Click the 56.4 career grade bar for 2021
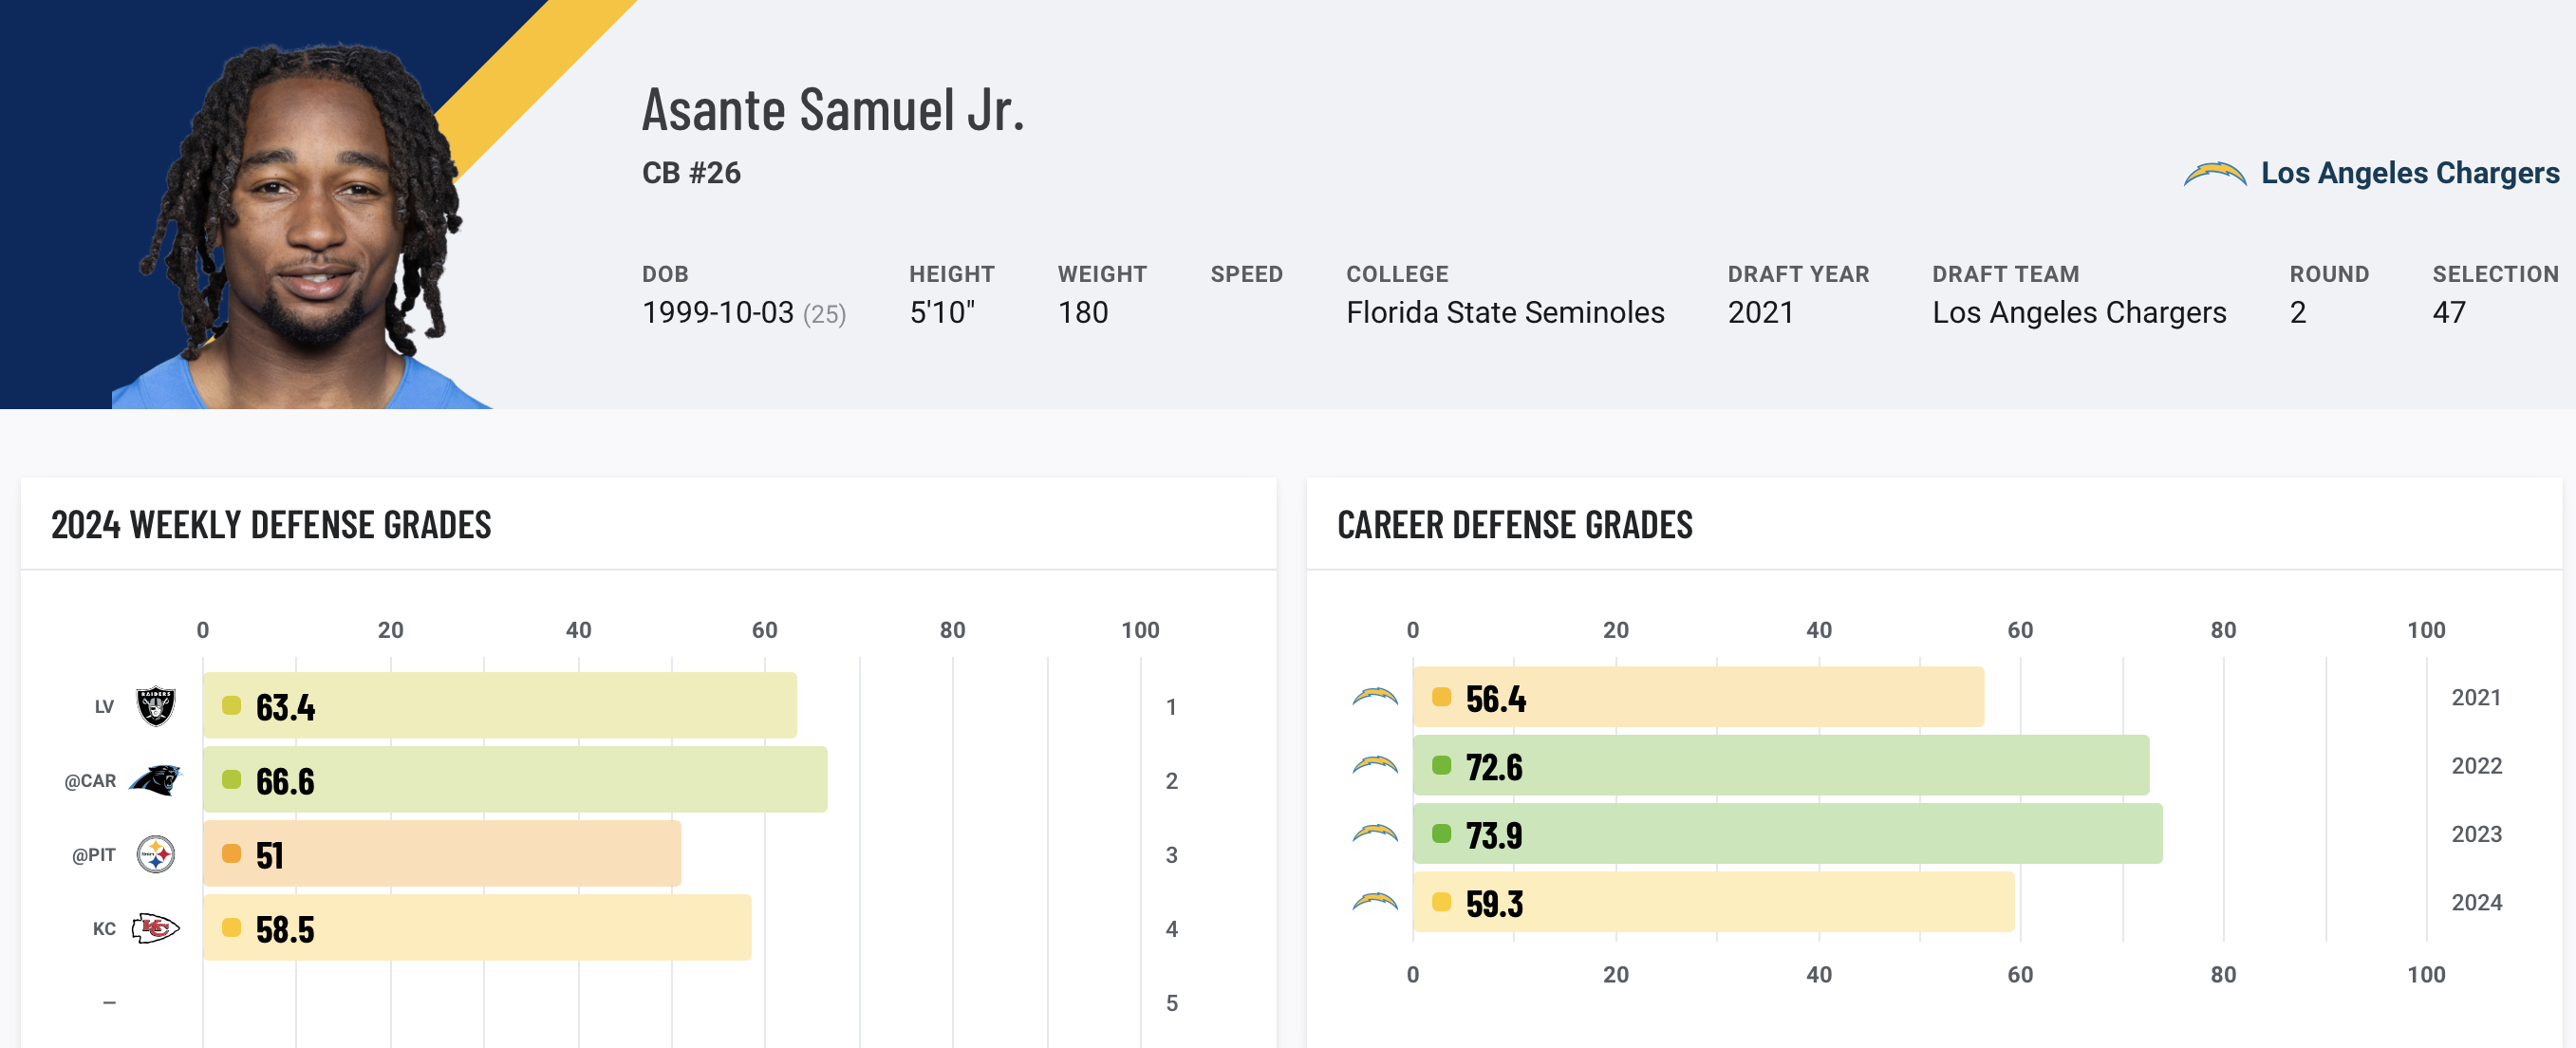The width and height of the screenshot is (2576, 1048). click(1698, 697)
